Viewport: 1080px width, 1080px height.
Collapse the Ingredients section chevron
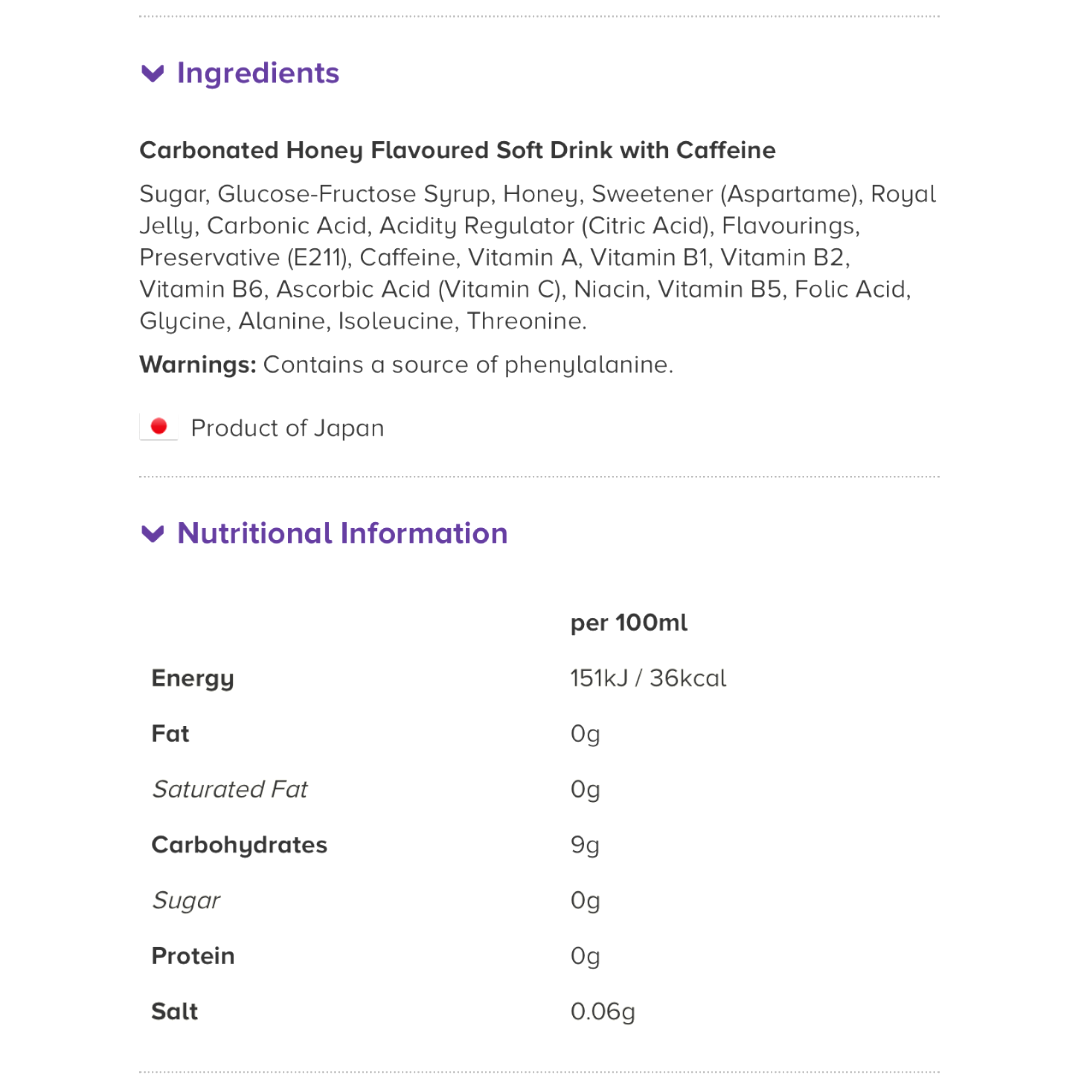click(153, 74)
